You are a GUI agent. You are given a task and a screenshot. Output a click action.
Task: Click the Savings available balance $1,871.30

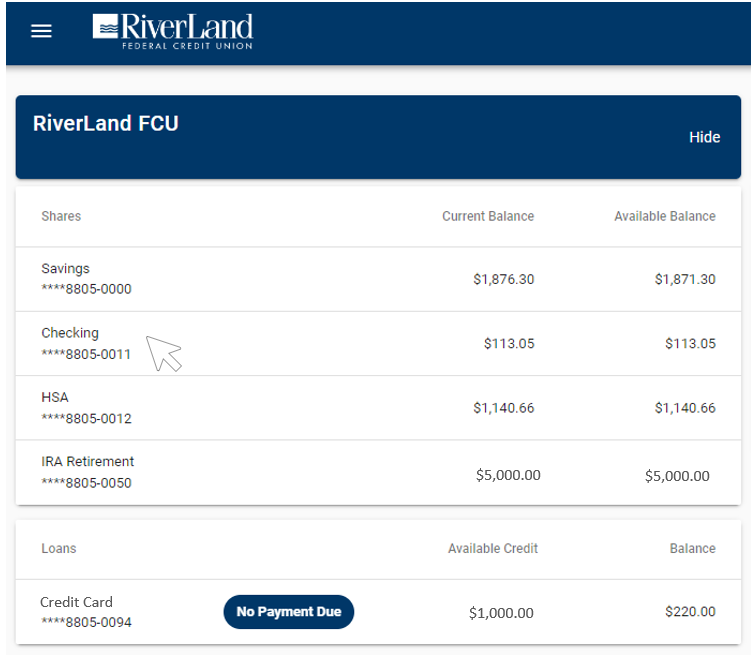click(685, 279)
